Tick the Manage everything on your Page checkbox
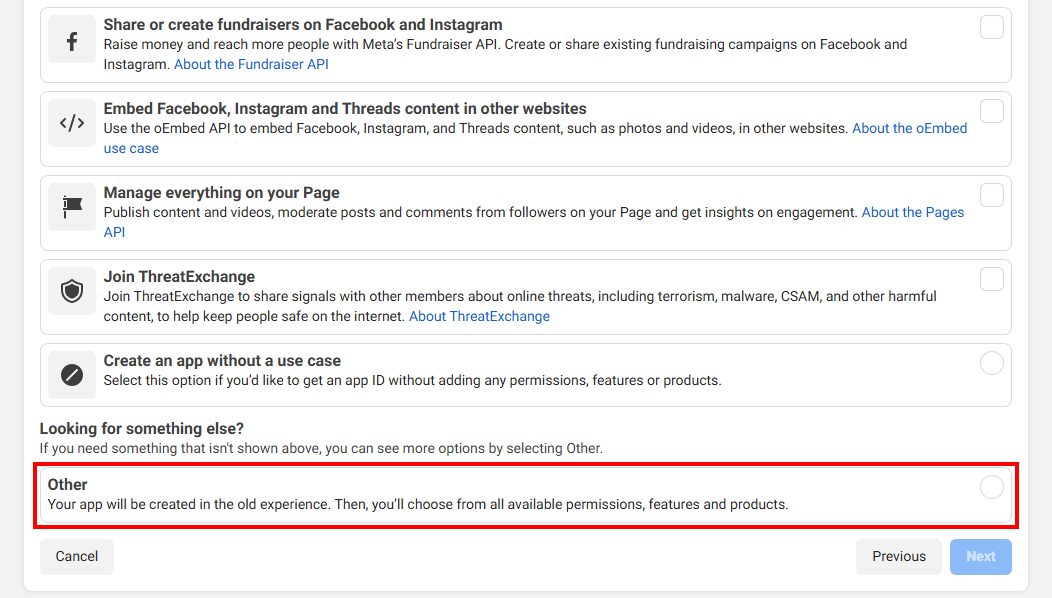Screen dimensions: 1052x598 coord(992,195)
